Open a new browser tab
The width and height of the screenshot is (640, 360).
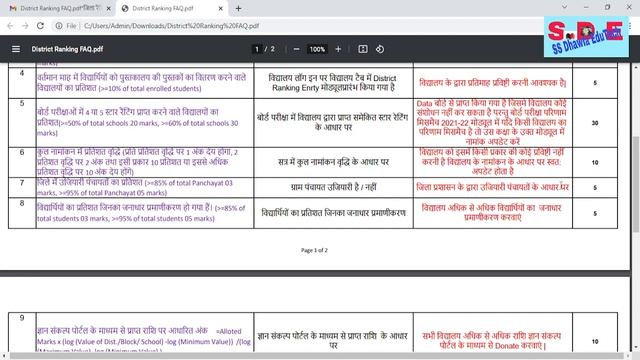point(238,8)
